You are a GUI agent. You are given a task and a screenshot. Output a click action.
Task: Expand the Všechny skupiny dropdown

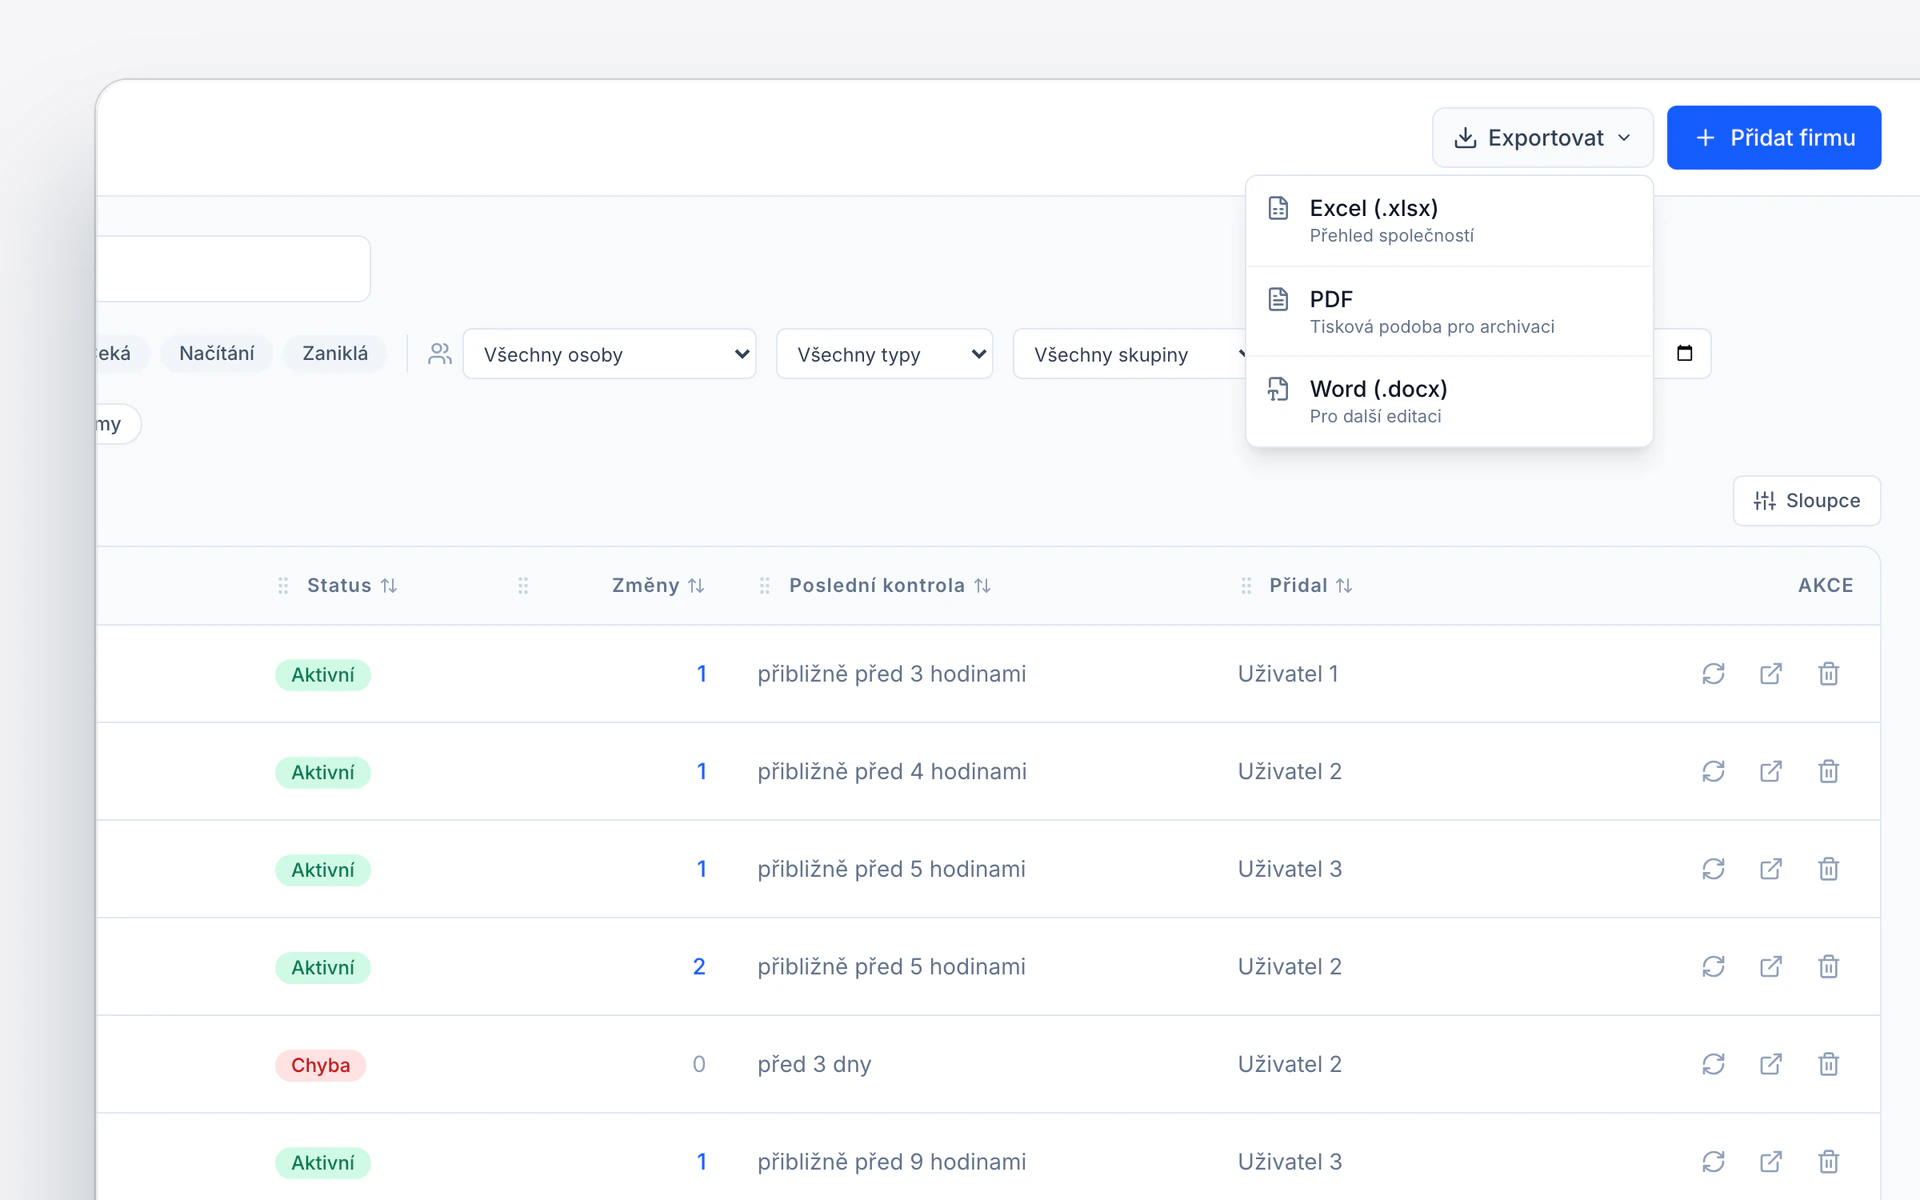(x=1130, y=354)
